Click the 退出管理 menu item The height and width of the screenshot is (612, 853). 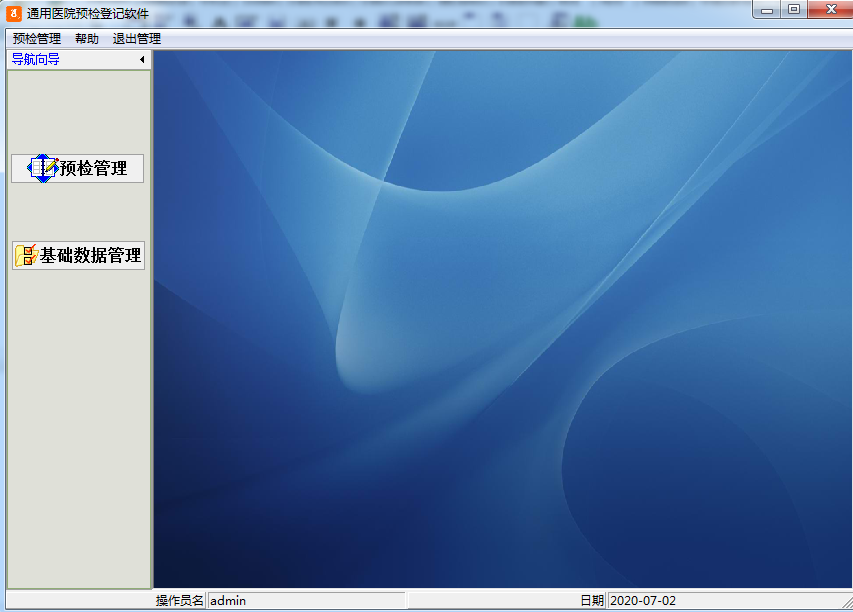(137, 39)
